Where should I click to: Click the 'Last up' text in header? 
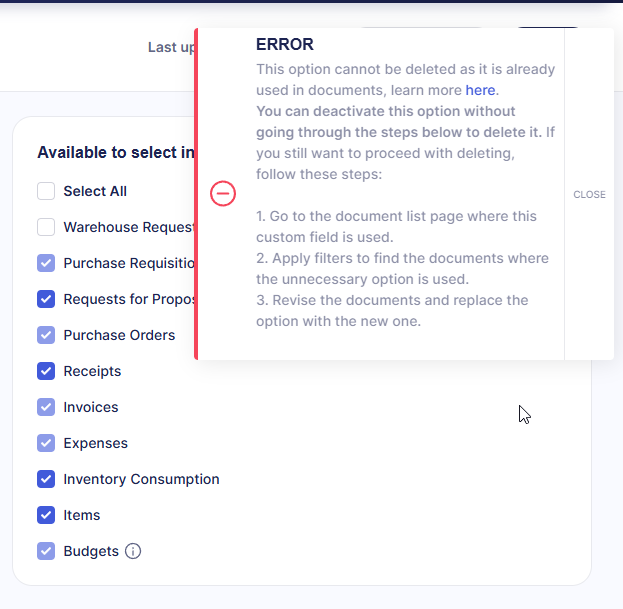point(172,47)
